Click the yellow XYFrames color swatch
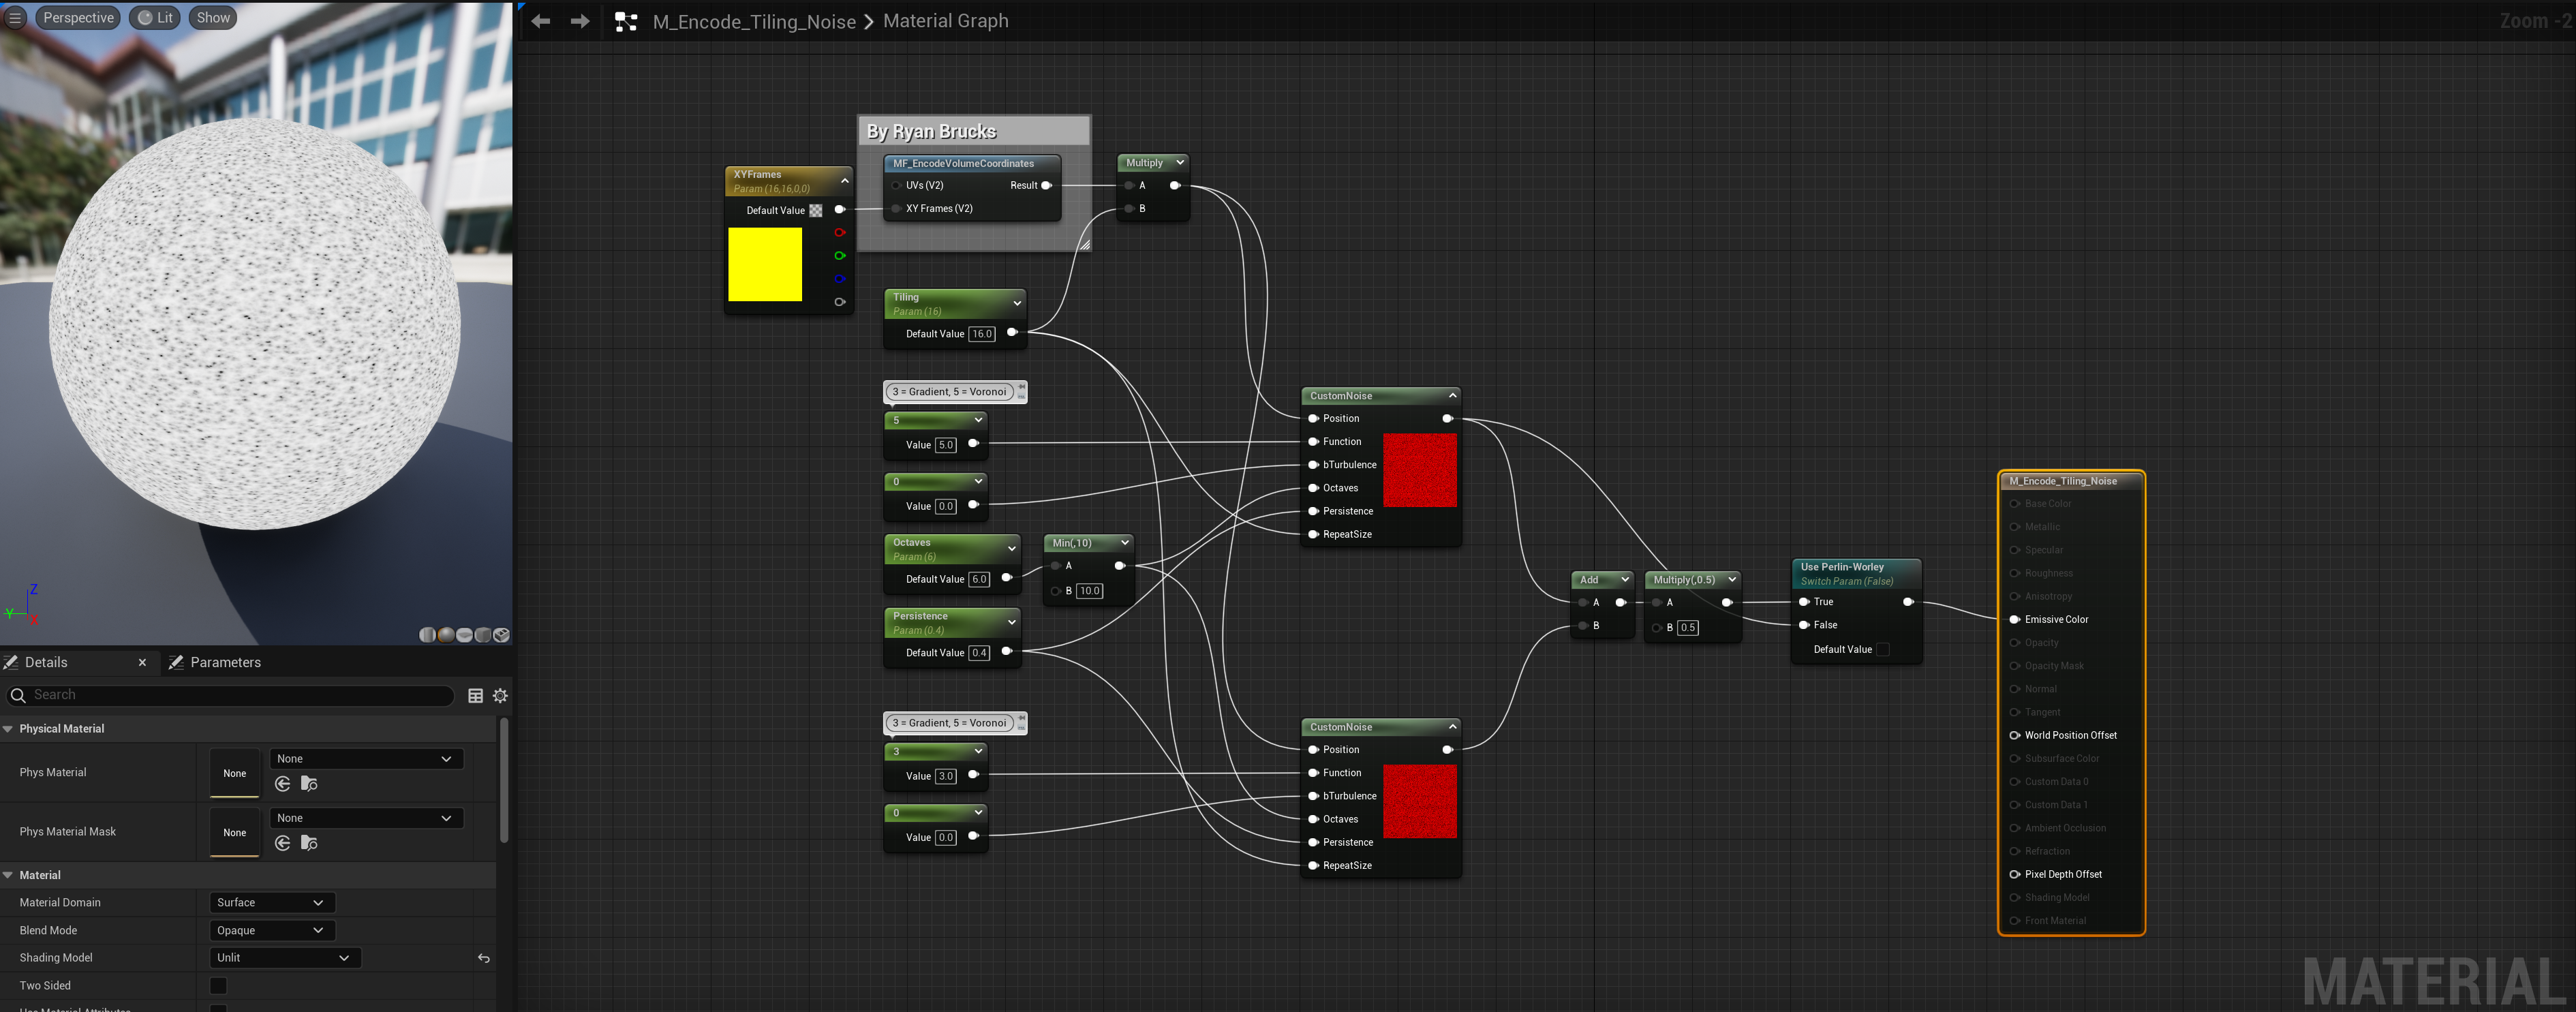This screenshot has width=2576, height=1012. 765,264
